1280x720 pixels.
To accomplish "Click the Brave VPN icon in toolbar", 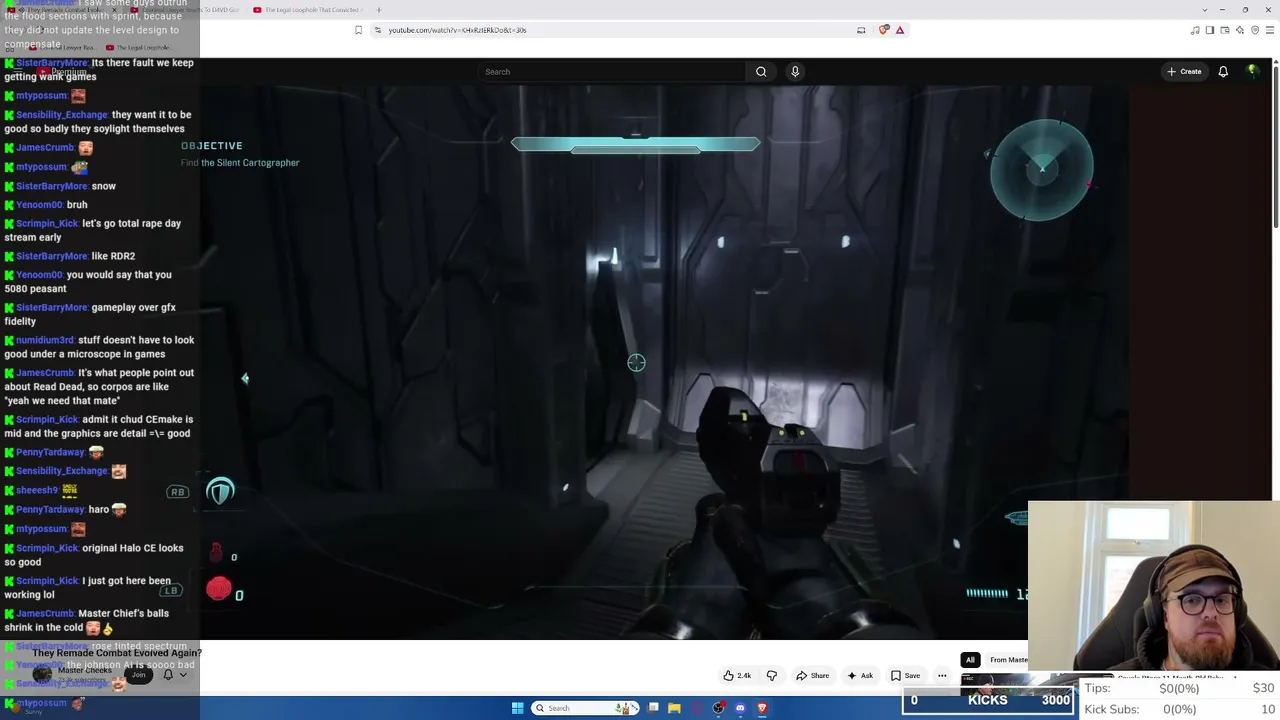I will (x=1255, y=30).
